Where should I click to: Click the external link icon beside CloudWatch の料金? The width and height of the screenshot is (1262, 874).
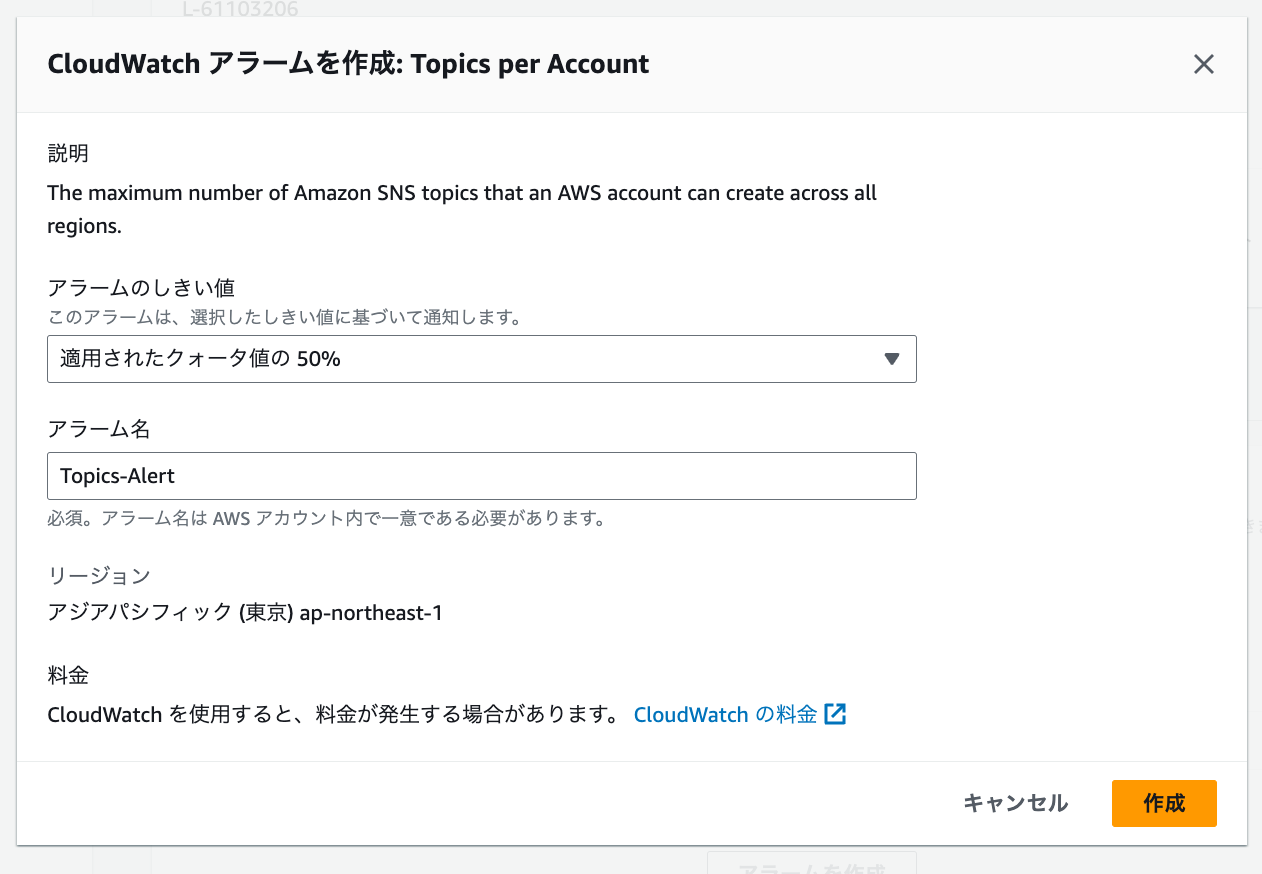837,714
